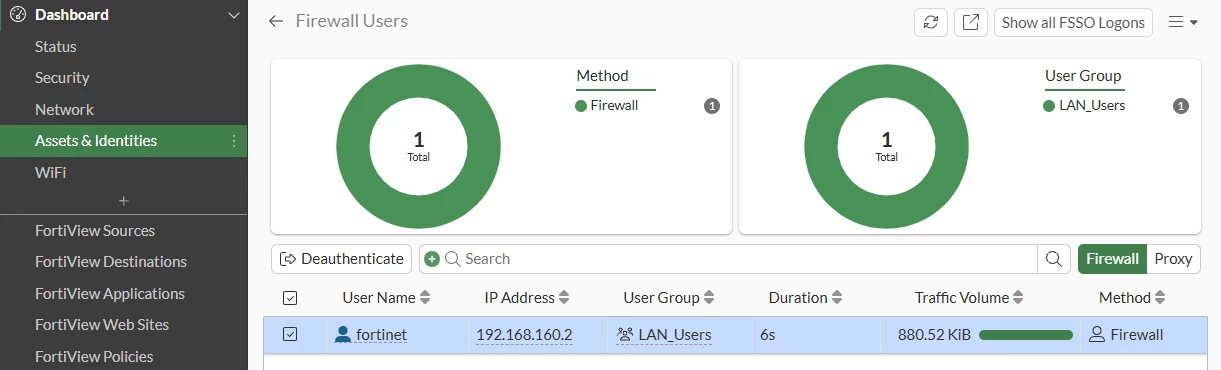Sort by Method column arrows
Screen dimensions: 1221x370
(1161, 298)
